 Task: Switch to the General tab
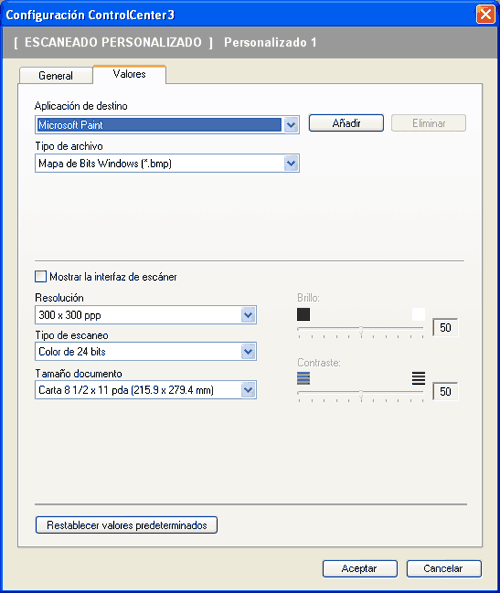coord(56,75)
